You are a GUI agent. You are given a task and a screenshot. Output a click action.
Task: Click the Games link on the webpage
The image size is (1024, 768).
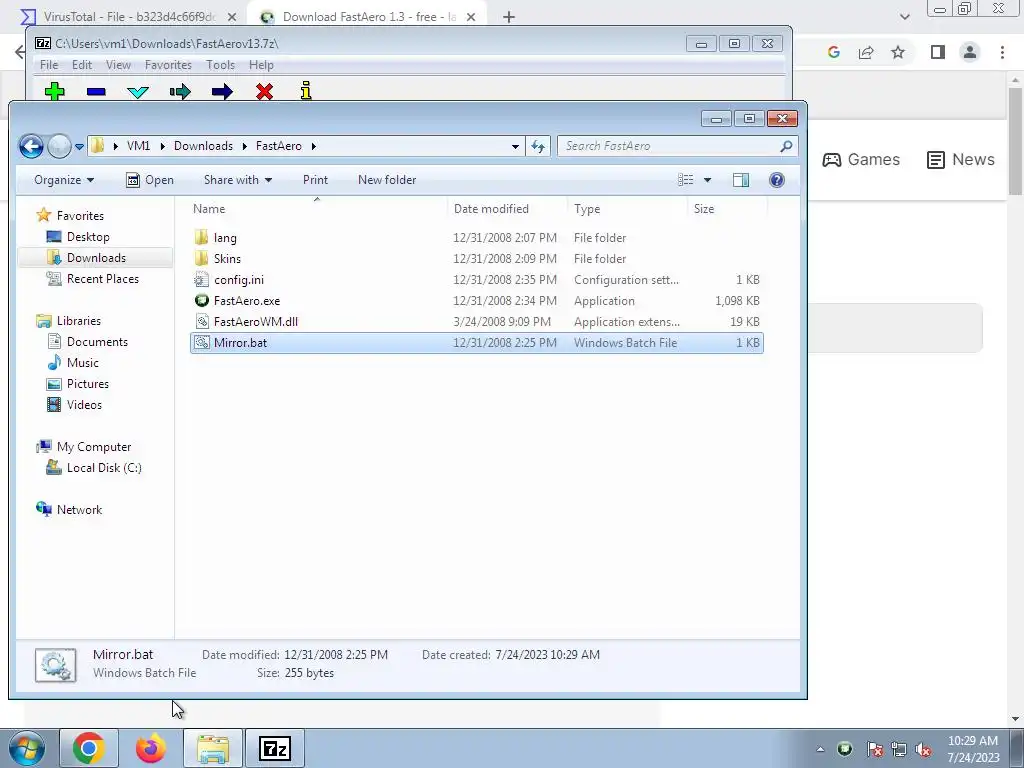click(x=861, y=159)
